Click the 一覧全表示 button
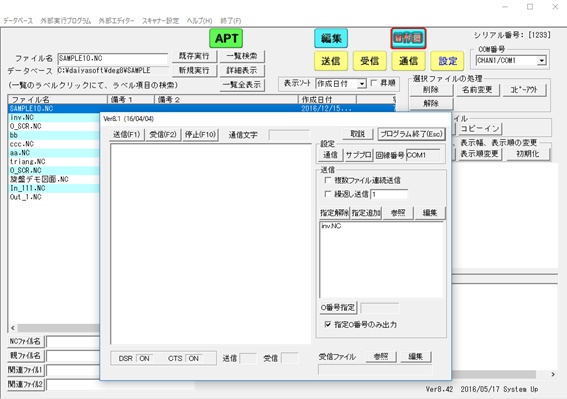 [242, 85]
